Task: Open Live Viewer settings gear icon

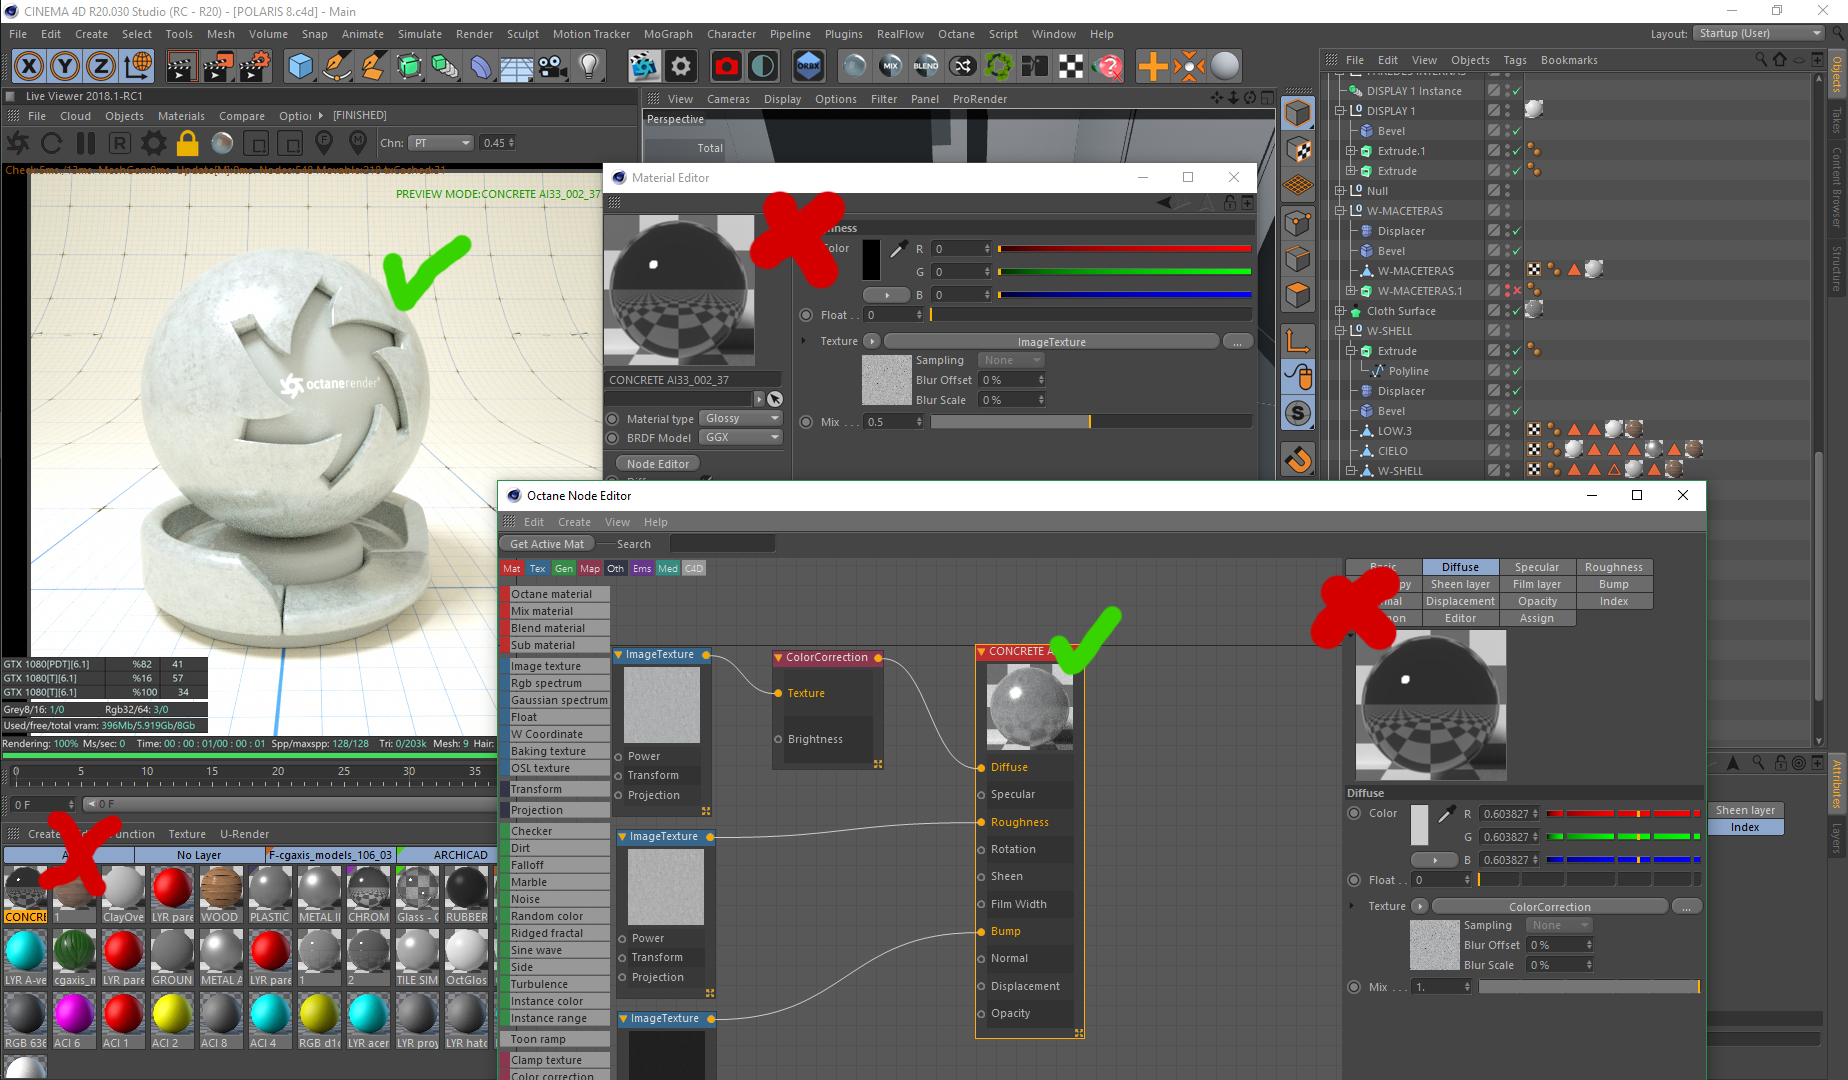Action: point(153,144)
